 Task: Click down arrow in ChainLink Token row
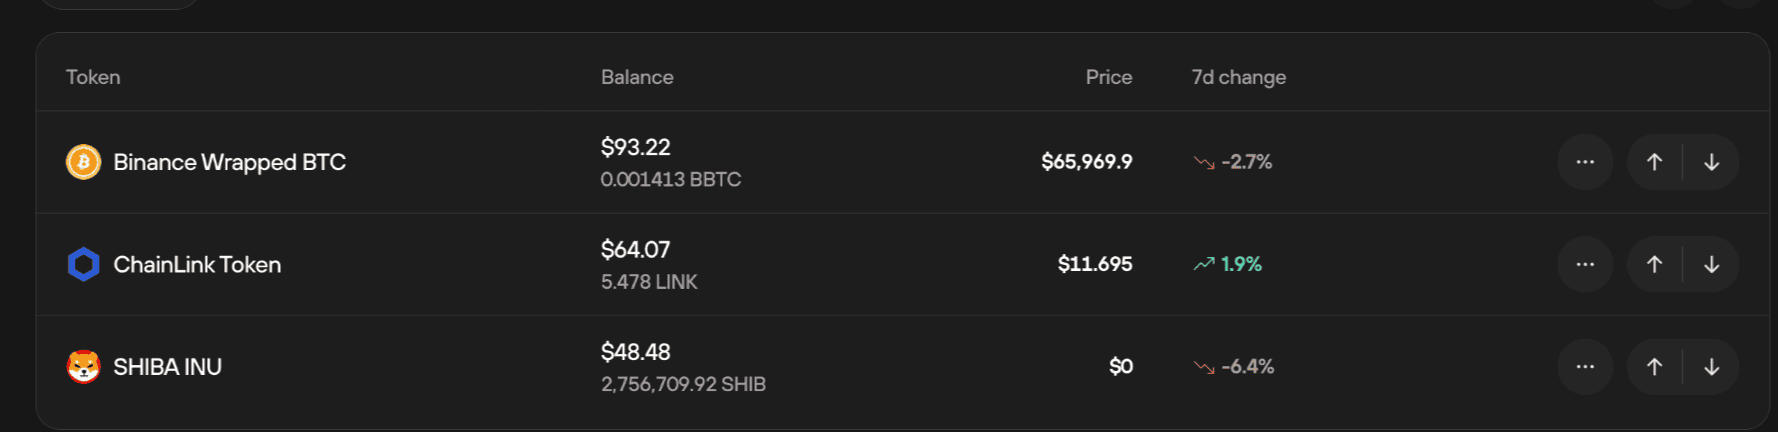[1711, 264]
